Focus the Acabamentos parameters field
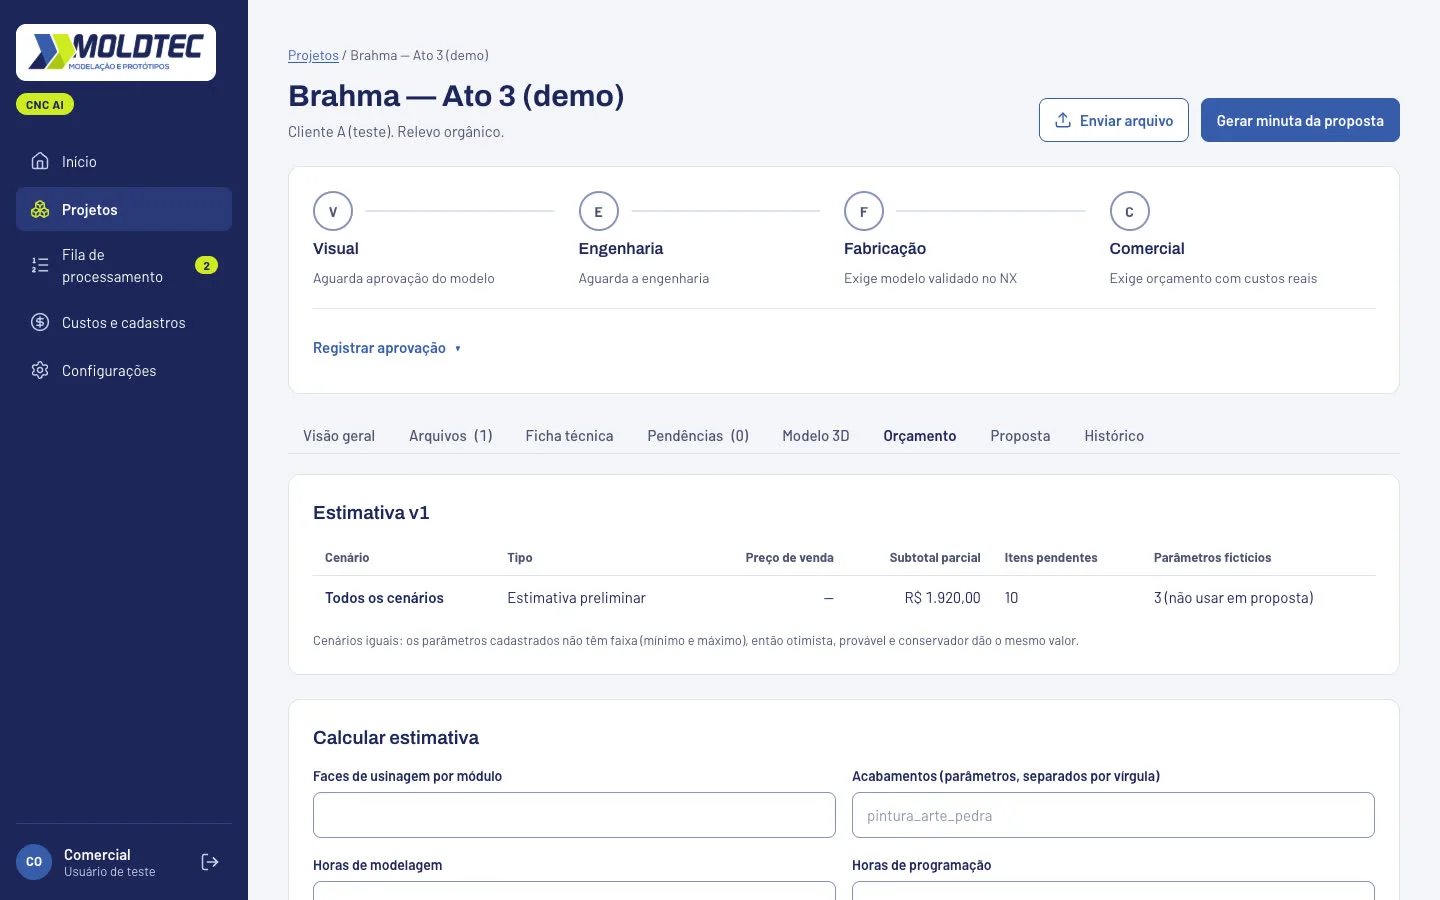1440x900 pixels. pos(1113,815)
